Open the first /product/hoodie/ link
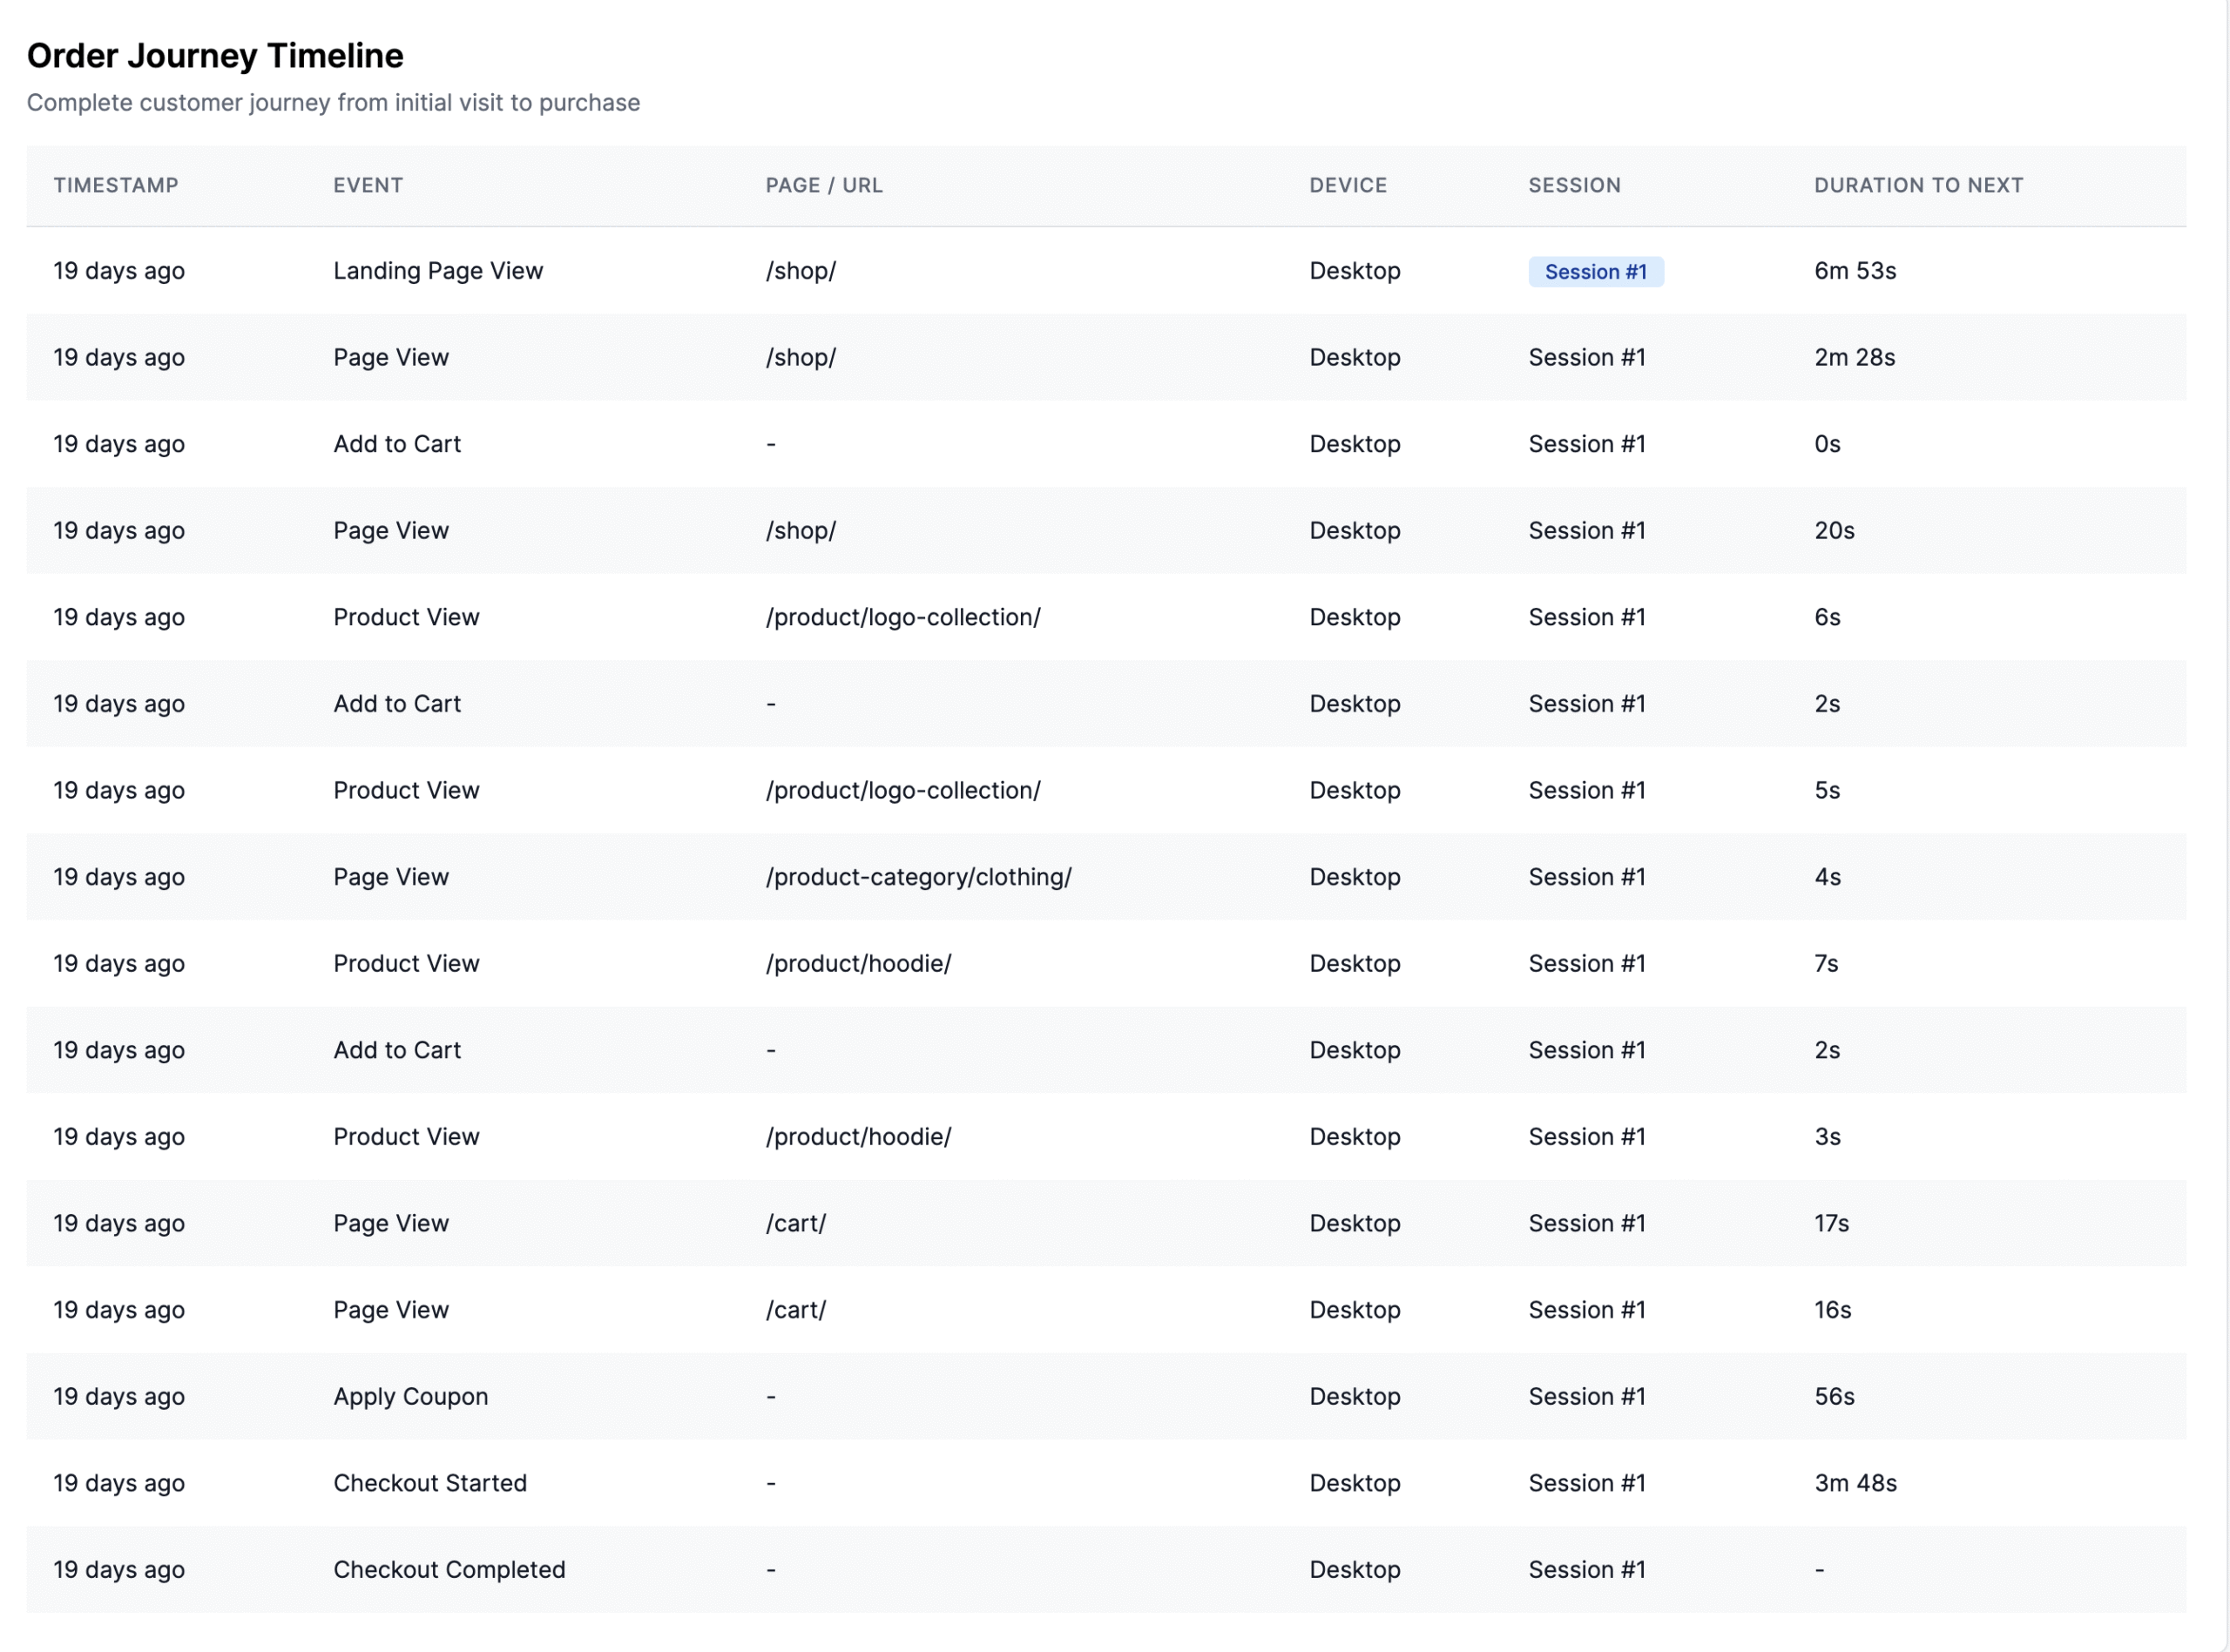This screenshot has height=1652, width=2230. point(858,963)
